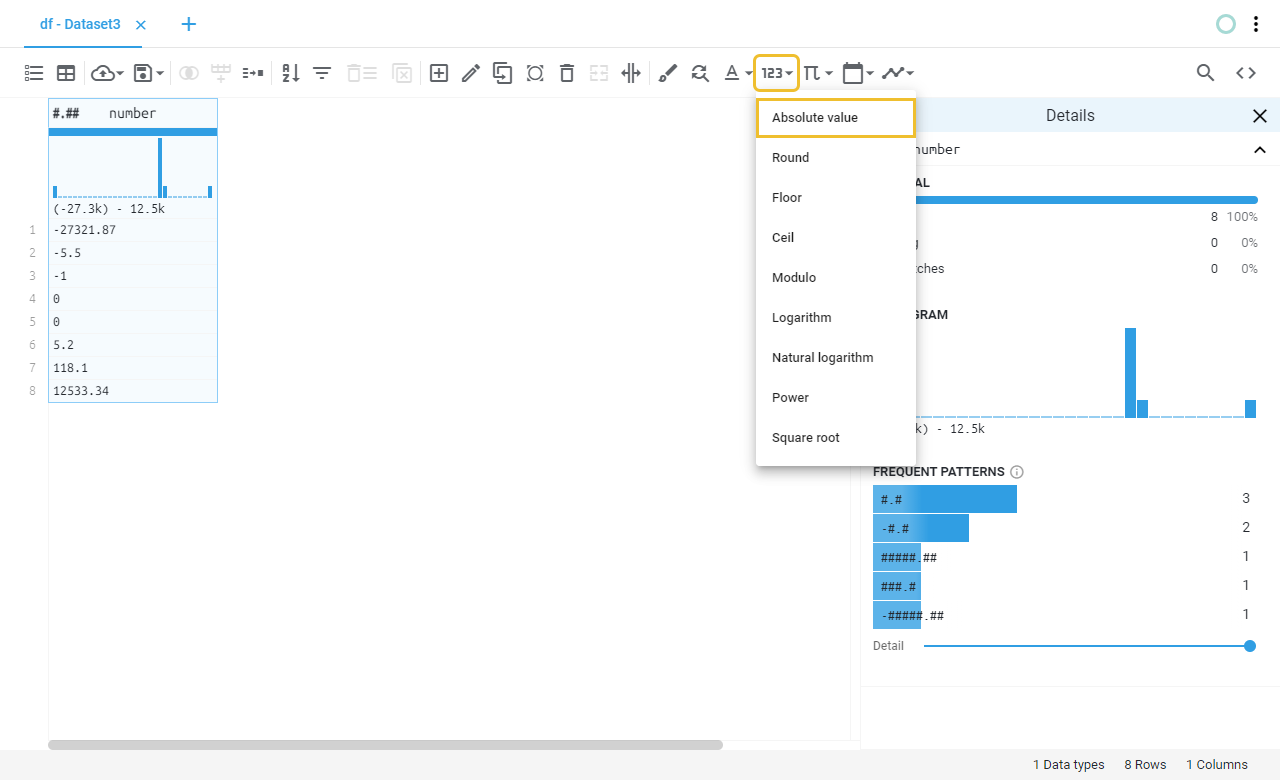Open the sort rows tool
The width and height of the screenshot is (1280, 780).
291,73
